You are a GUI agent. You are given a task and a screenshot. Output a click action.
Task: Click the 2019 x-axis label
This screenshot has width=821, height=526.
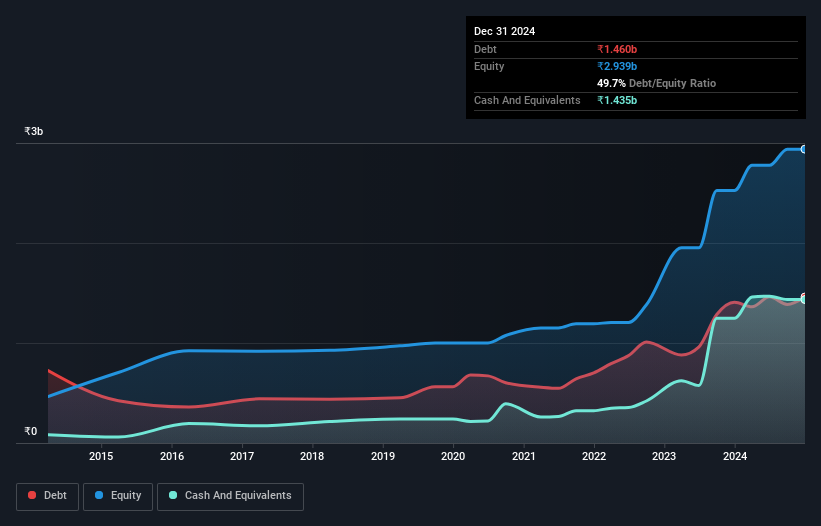coord(383,456)
